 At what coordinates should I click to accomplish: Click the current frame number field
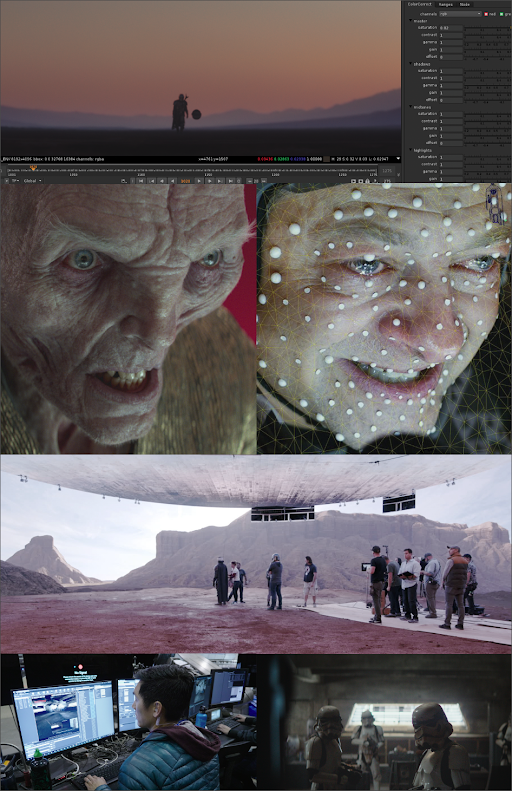[x=185, y=181]
